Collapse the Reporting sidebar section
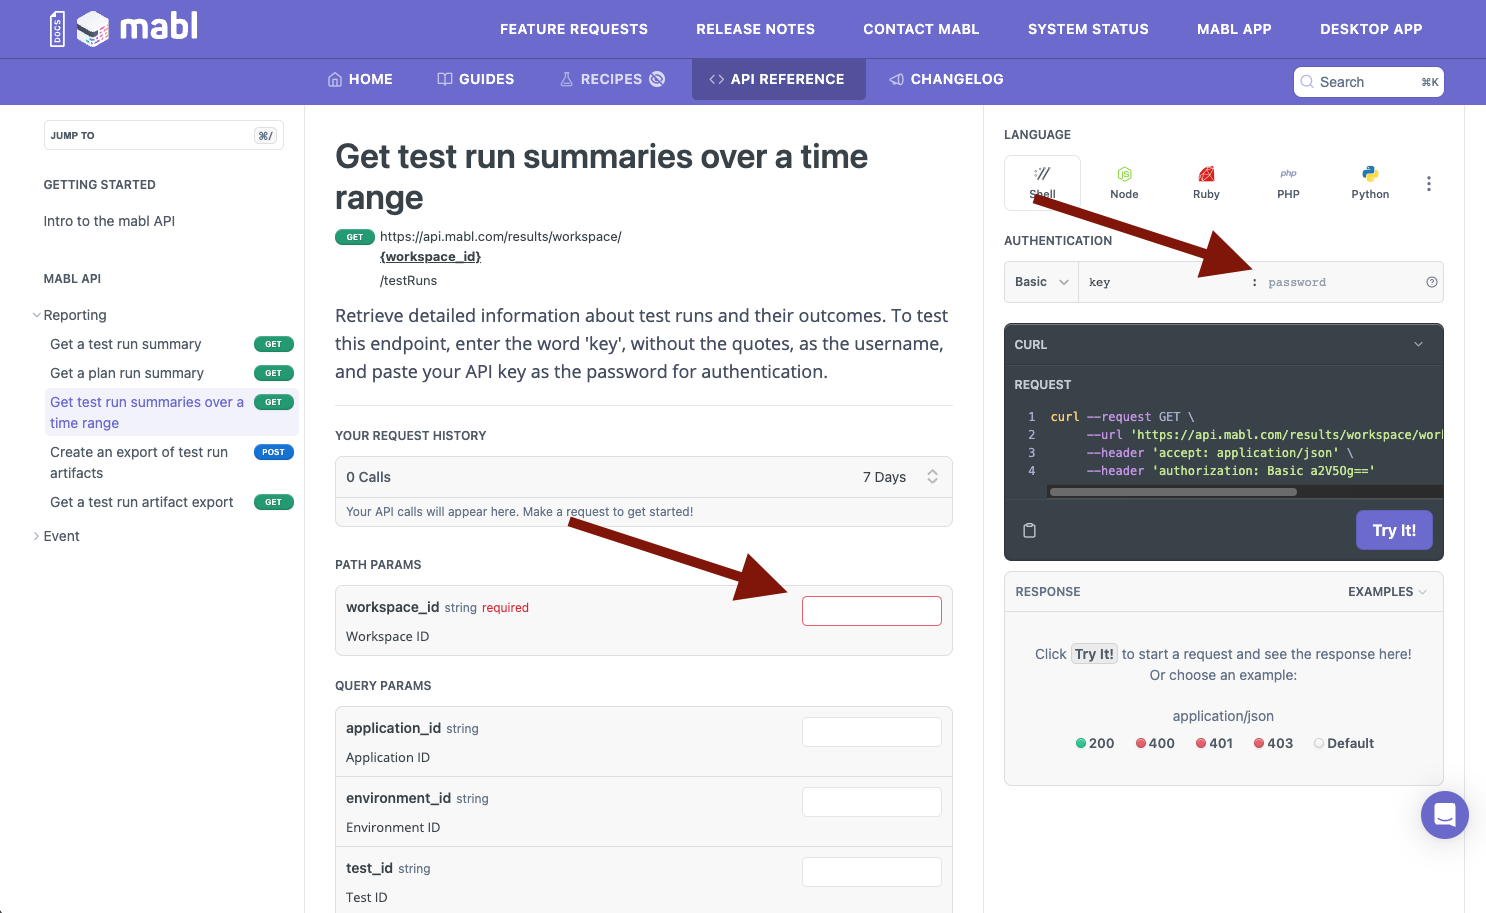Viewport: 1486px width, 913px height. coord(37,315)
